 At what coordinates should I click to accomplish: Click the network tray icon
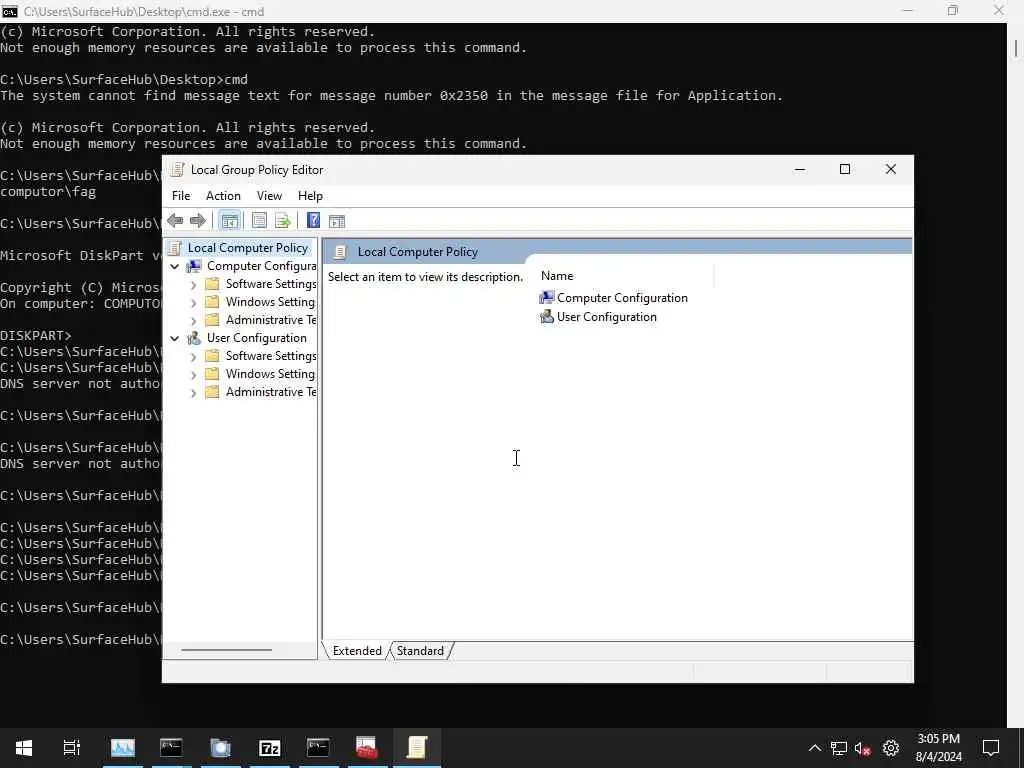tap(839, 748)
